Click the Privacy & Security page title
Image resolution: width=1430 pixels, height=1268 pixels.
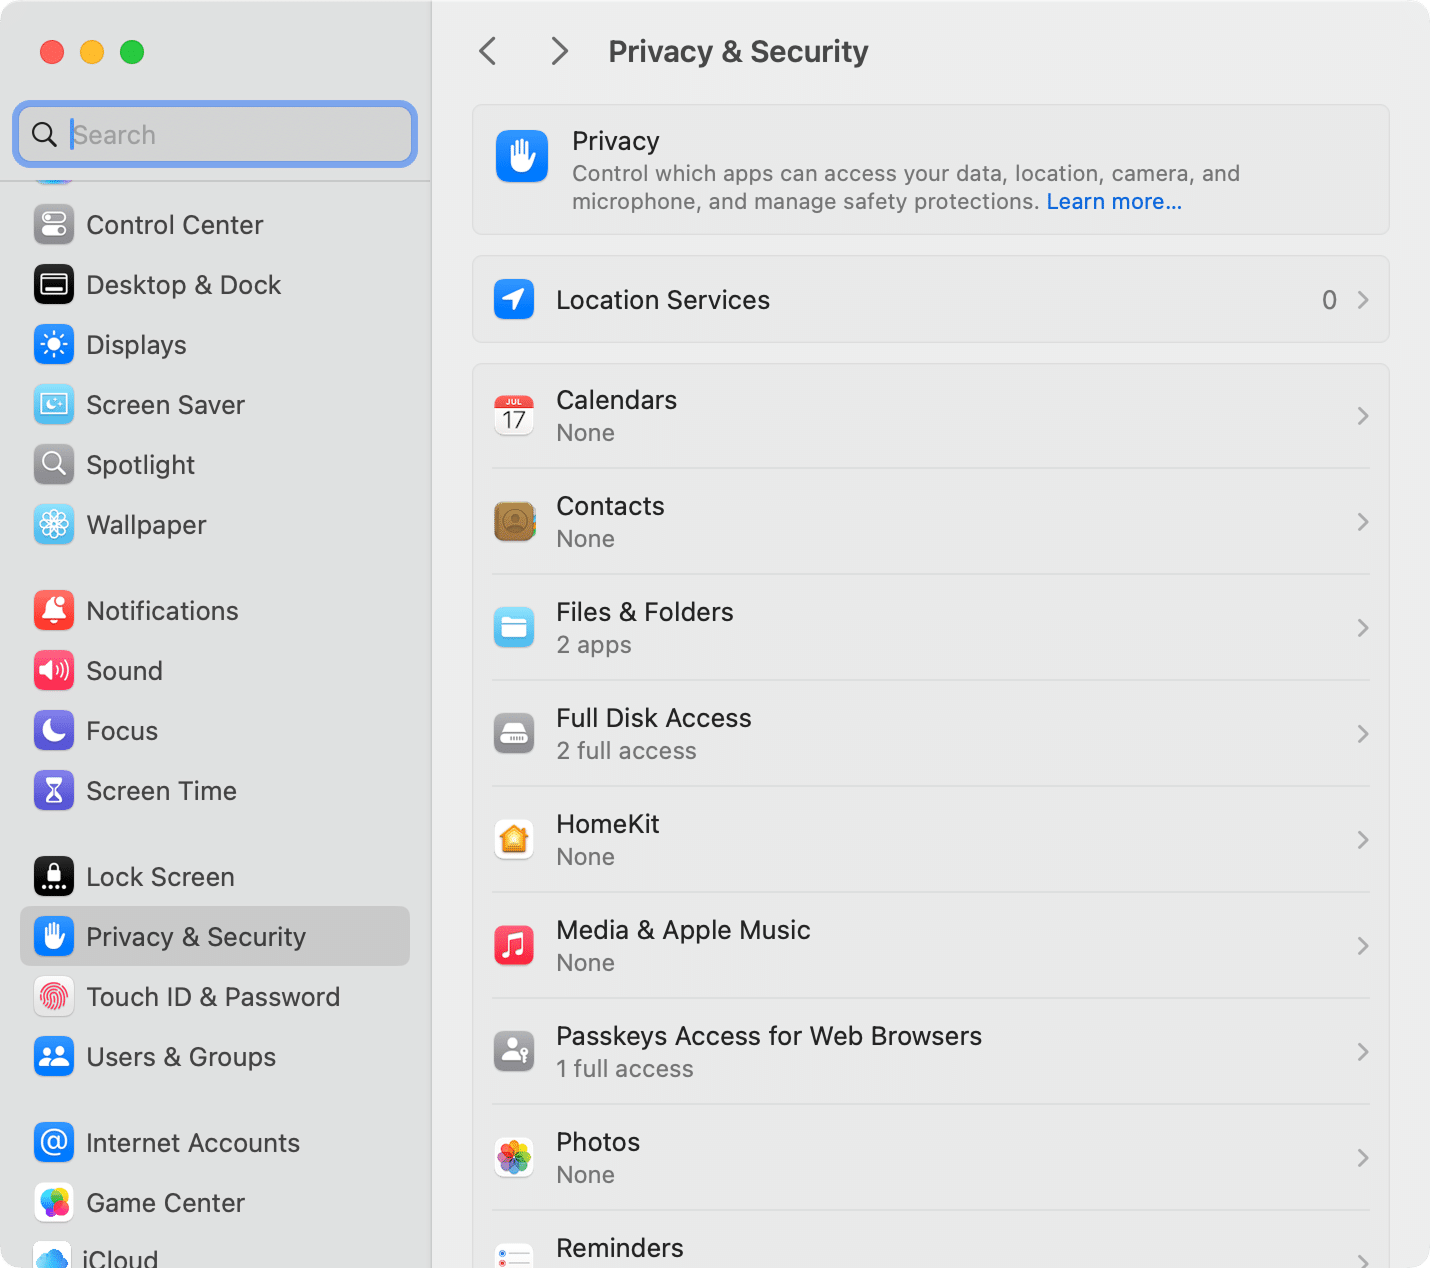738,51
